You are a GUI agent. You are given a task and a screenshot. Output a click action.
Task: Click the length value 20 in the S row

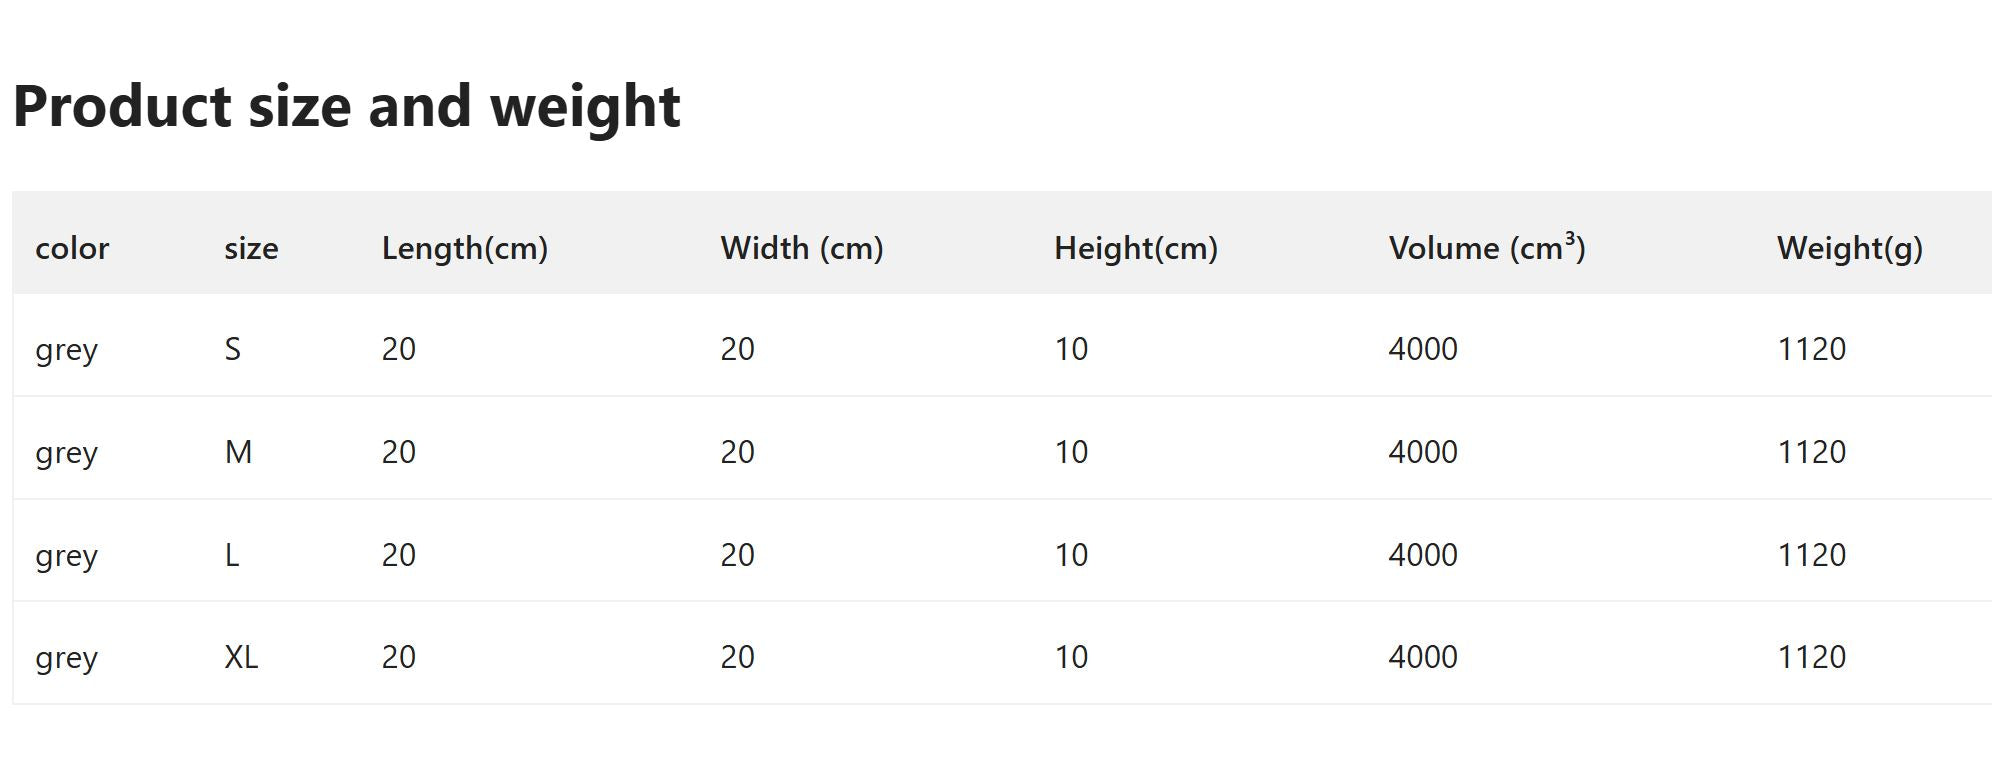pos(398,349)
